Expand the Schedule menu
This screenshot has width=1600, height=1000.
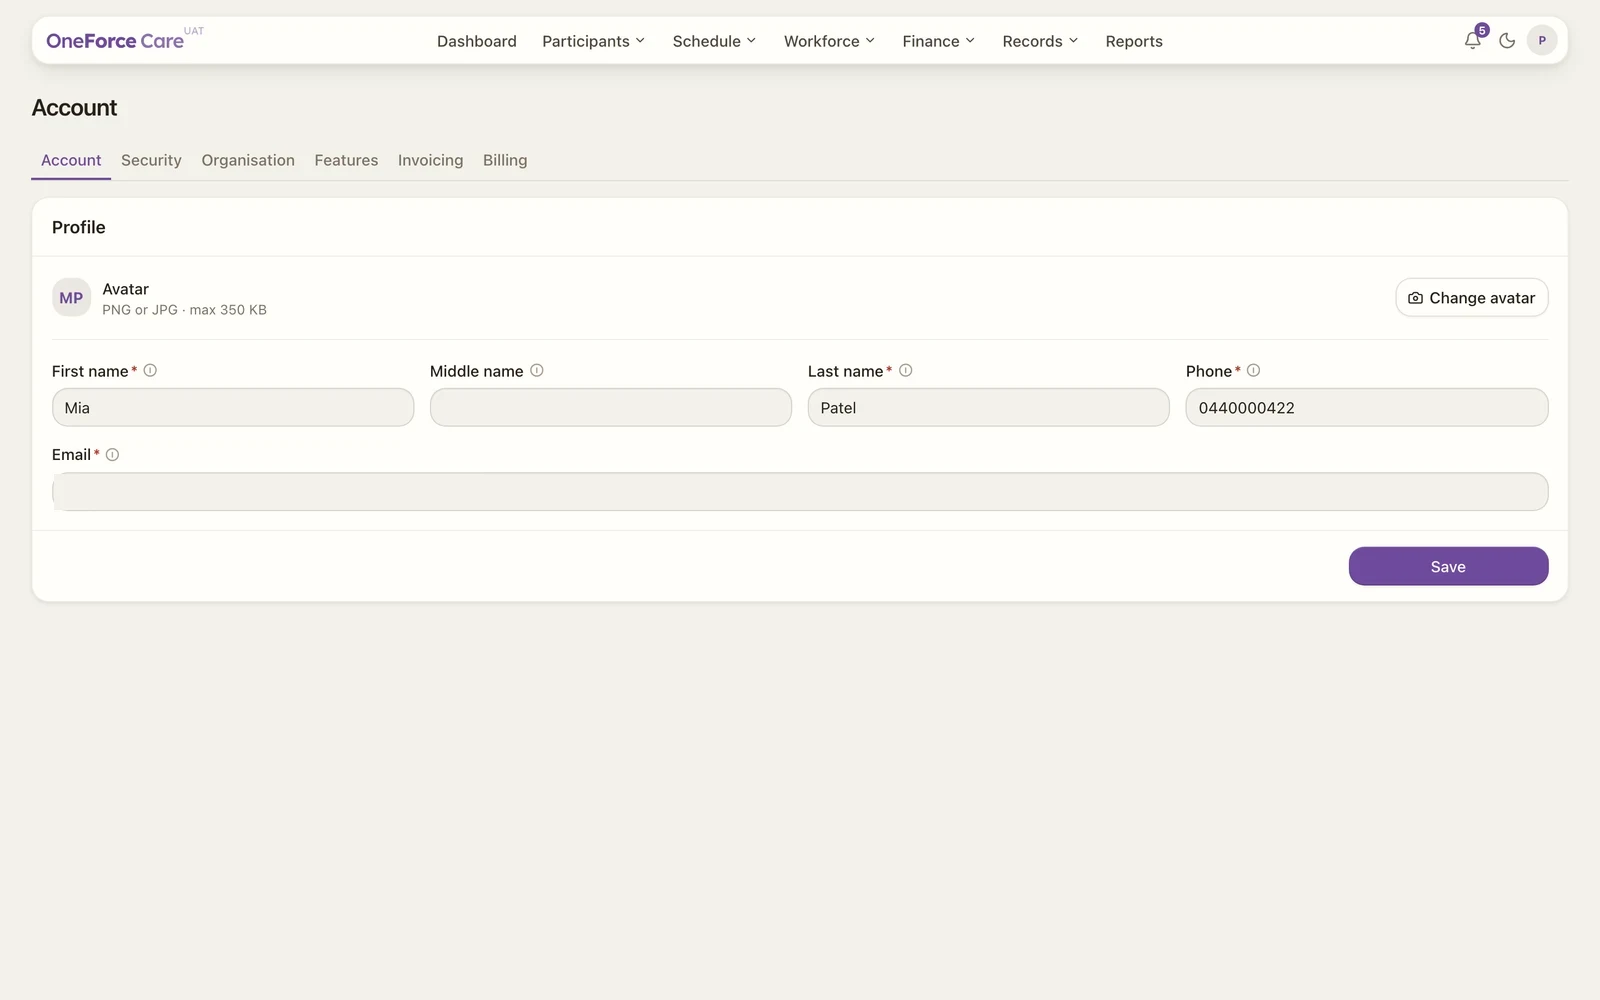[x=714, y=41]
